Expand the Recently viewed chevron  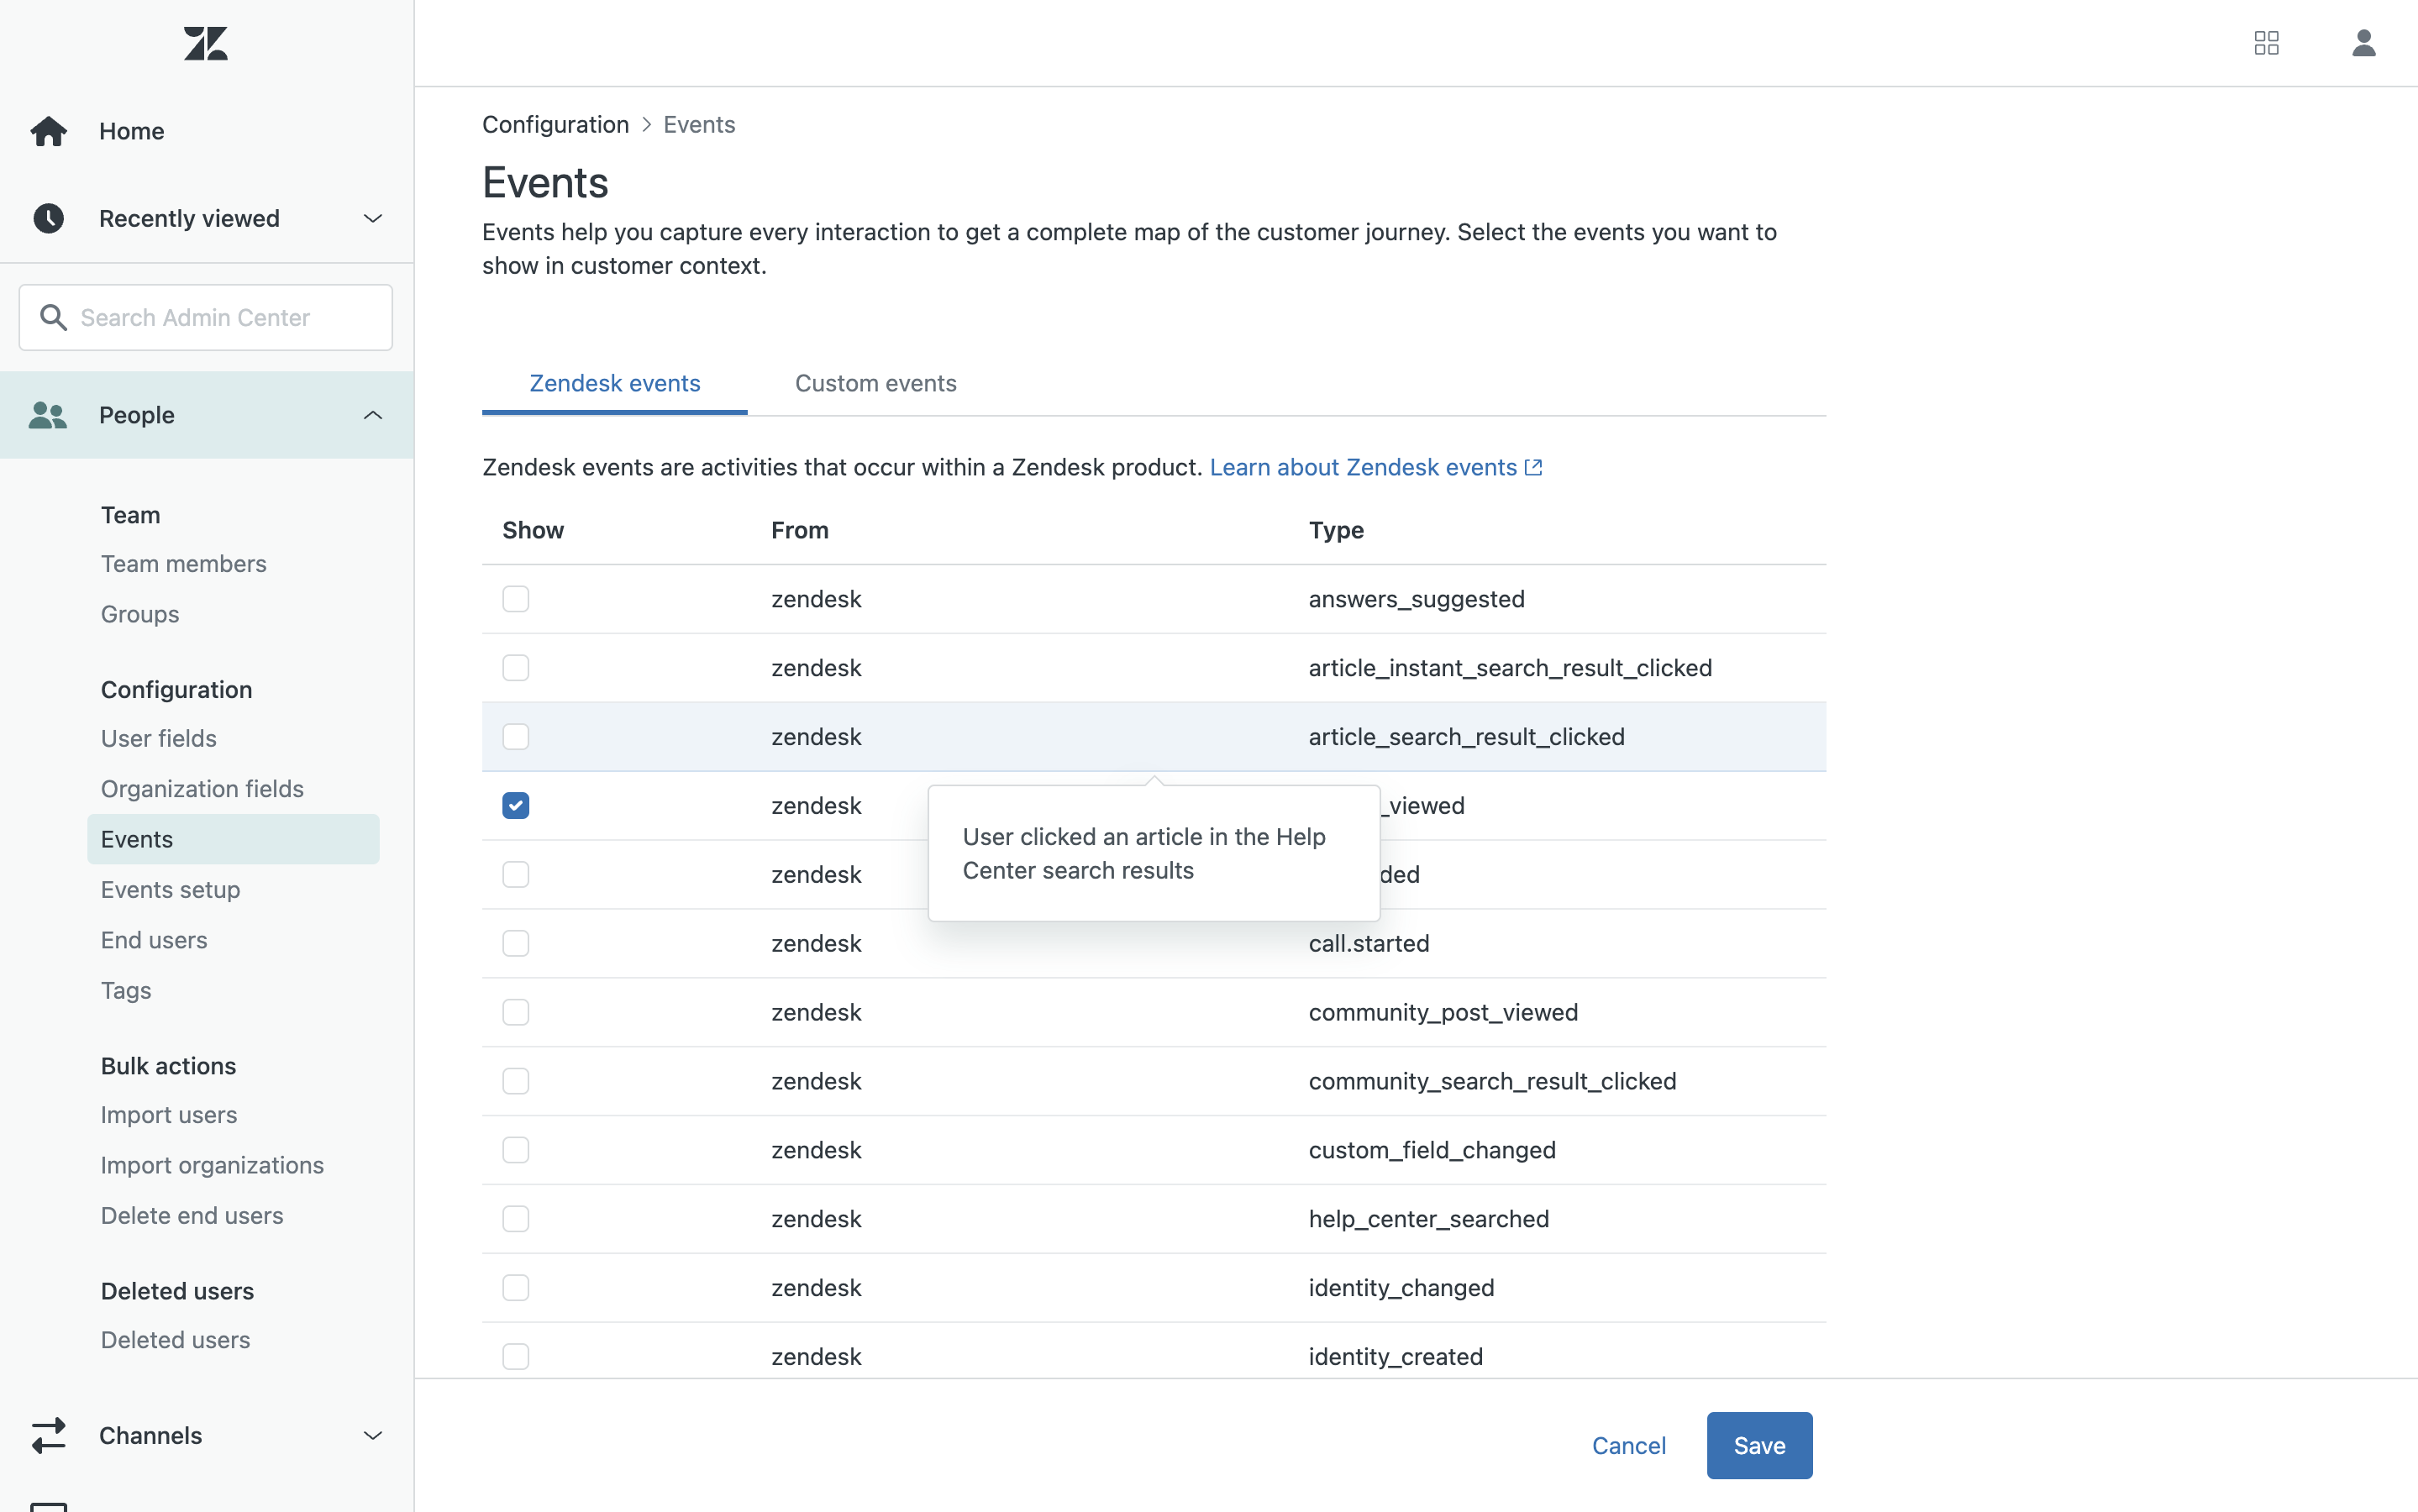373,218
